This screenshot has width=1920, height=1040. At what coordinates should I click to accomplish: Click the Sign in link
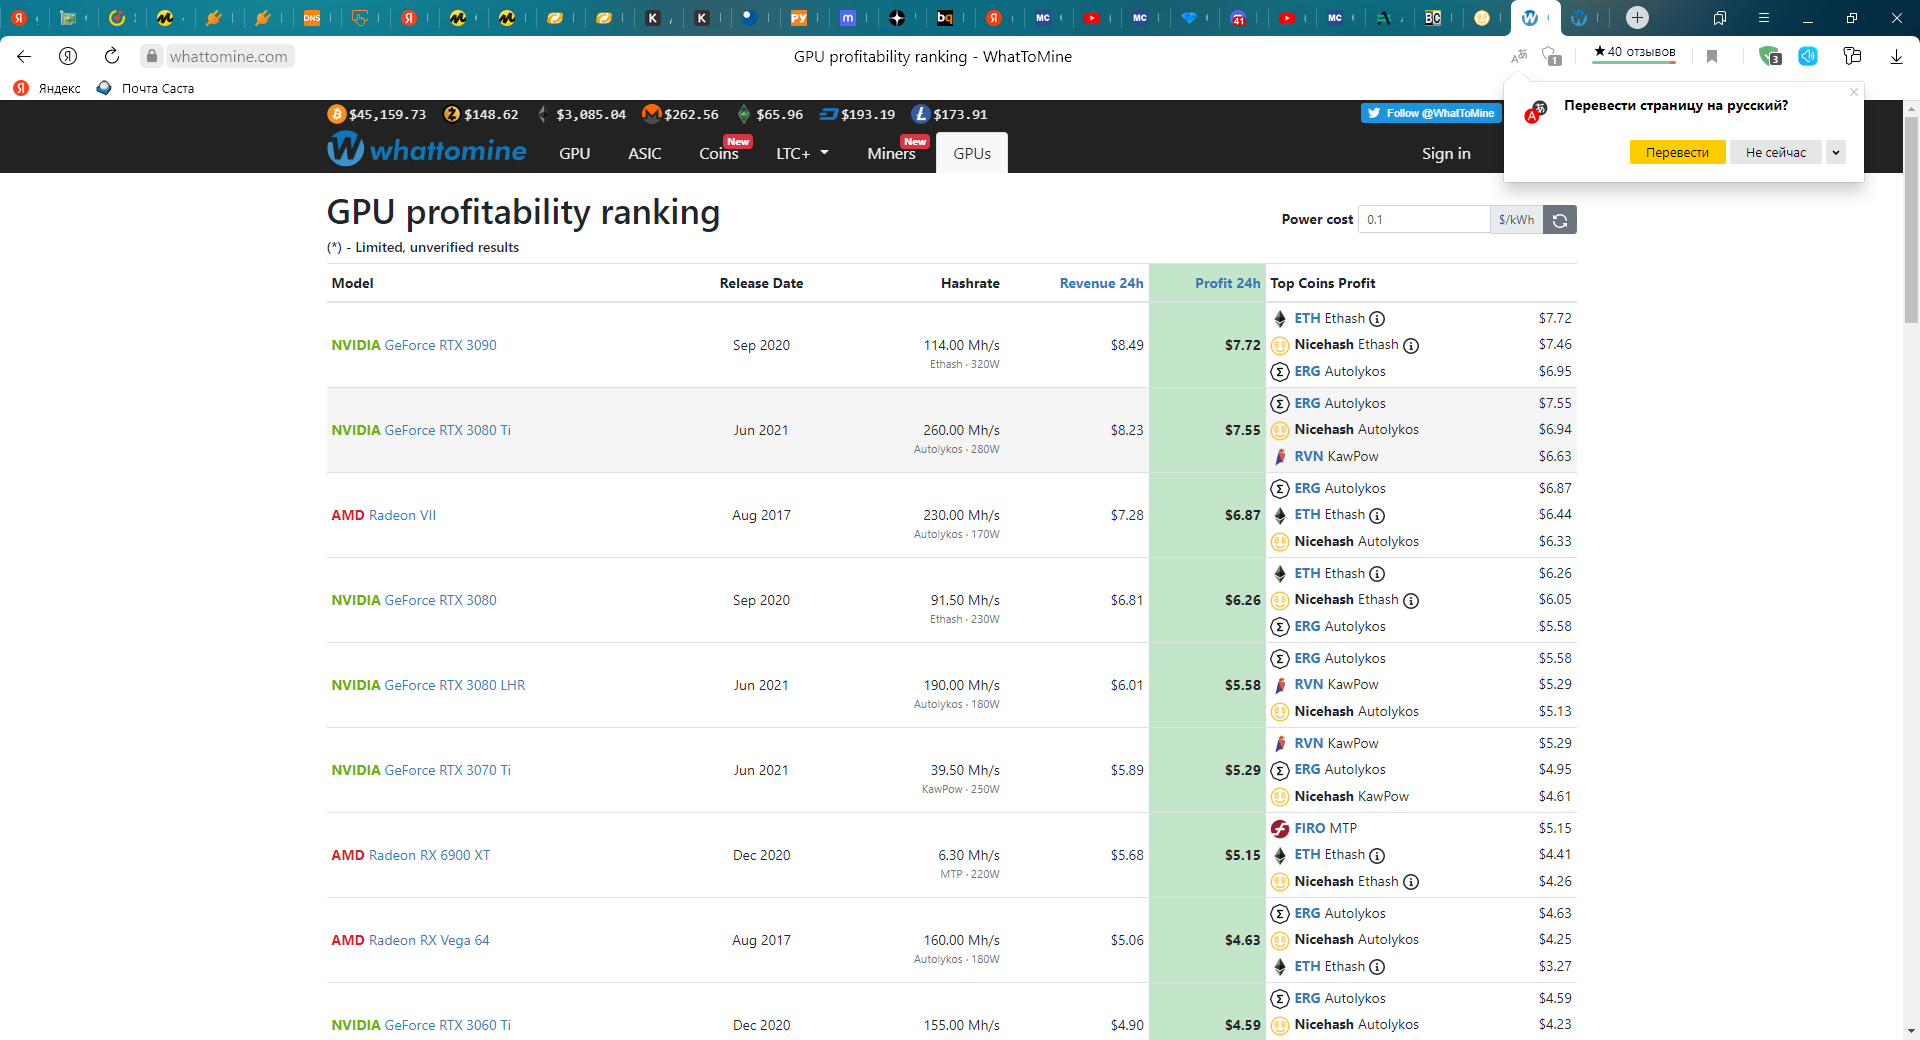click(1446, 153)
